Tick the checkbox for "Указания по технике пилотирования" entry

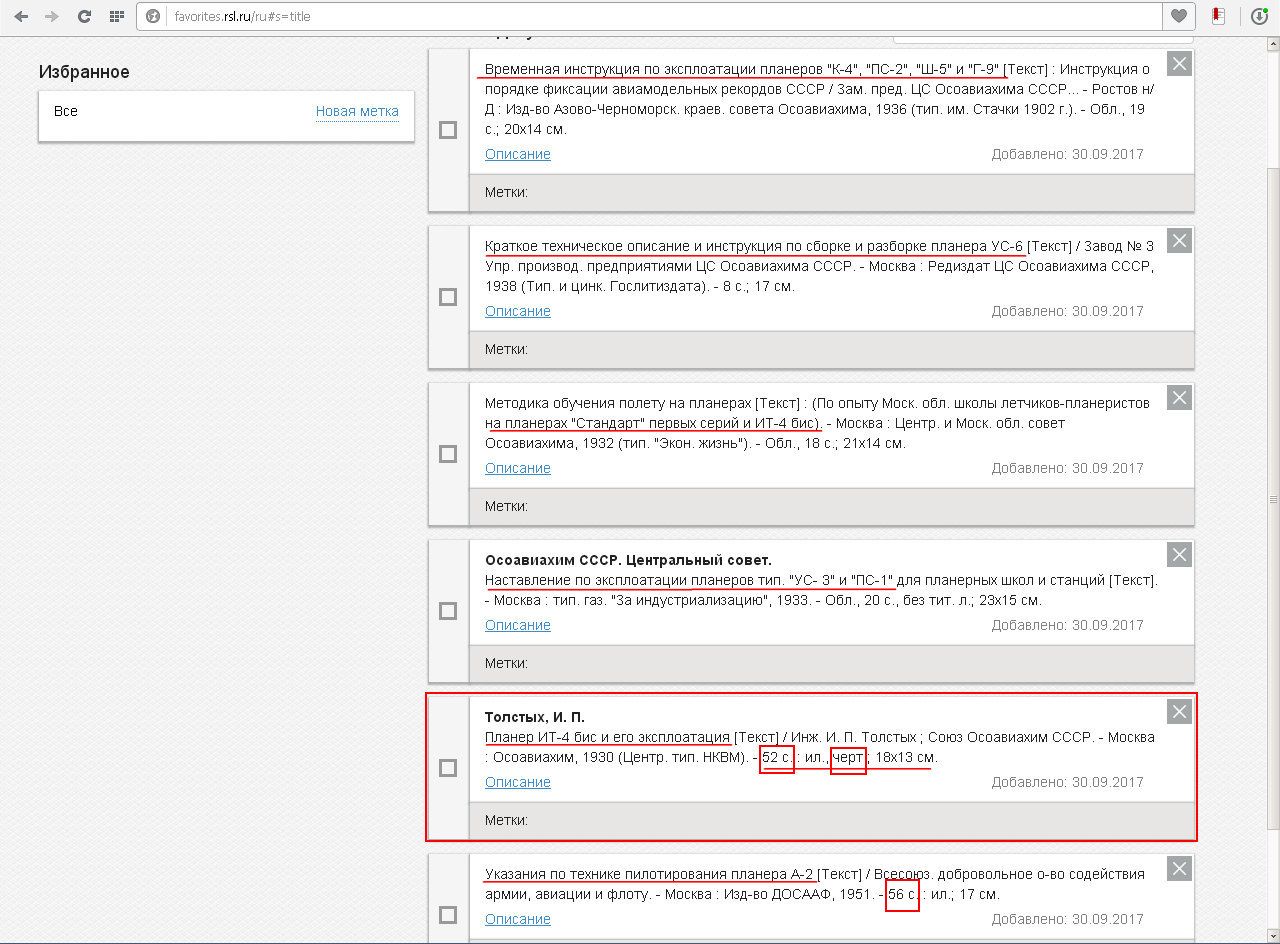click(448, 915)
